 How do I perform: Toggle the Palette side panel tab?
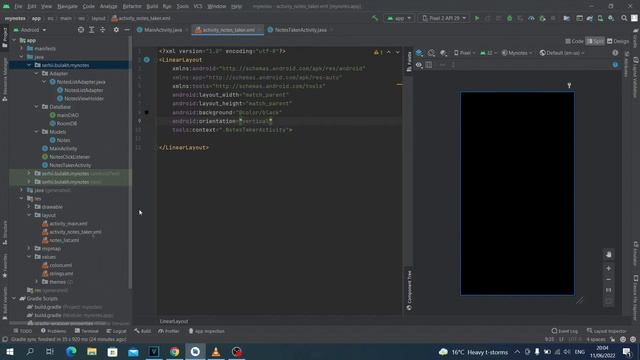click(409, 61)
